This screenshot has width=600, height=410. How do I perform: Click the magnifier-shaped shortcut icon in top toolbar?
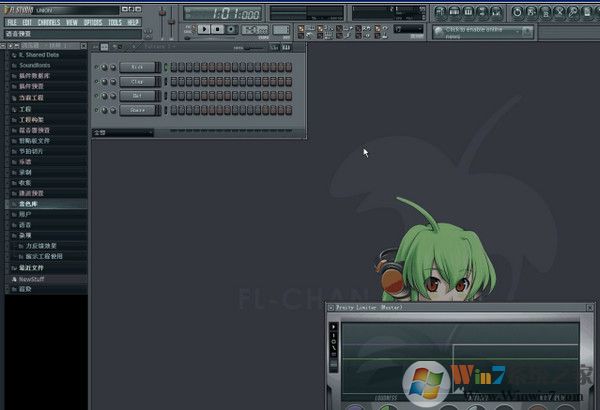(x=573, y=12)
